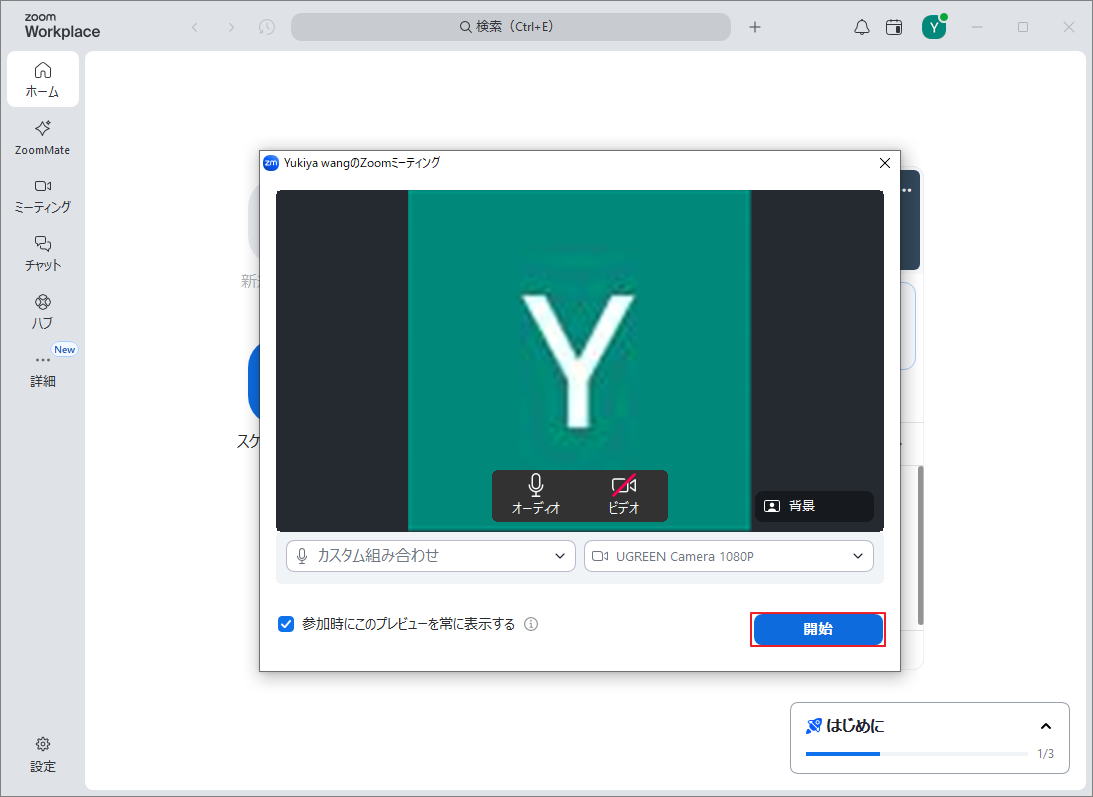Open the 背景 background options
Screen dimensions: 1093x797
pyautogui.click(x=813, y=506)
